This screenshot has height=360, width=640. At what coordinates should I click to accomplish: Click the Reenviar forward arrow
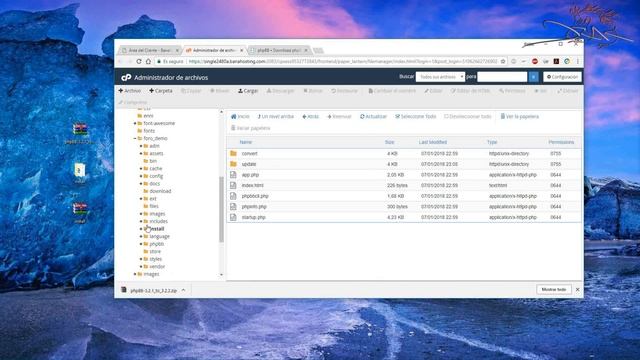click(339, 116)
